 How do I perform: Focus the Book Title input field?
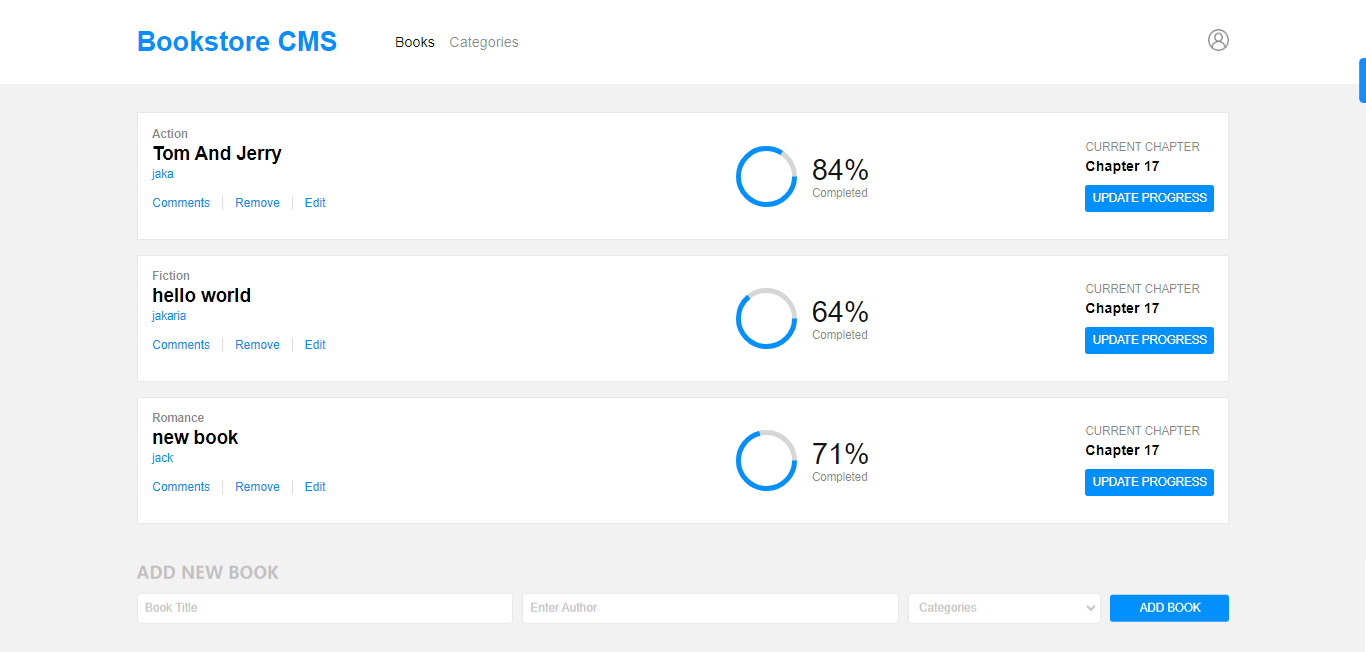tap(324, 608)
